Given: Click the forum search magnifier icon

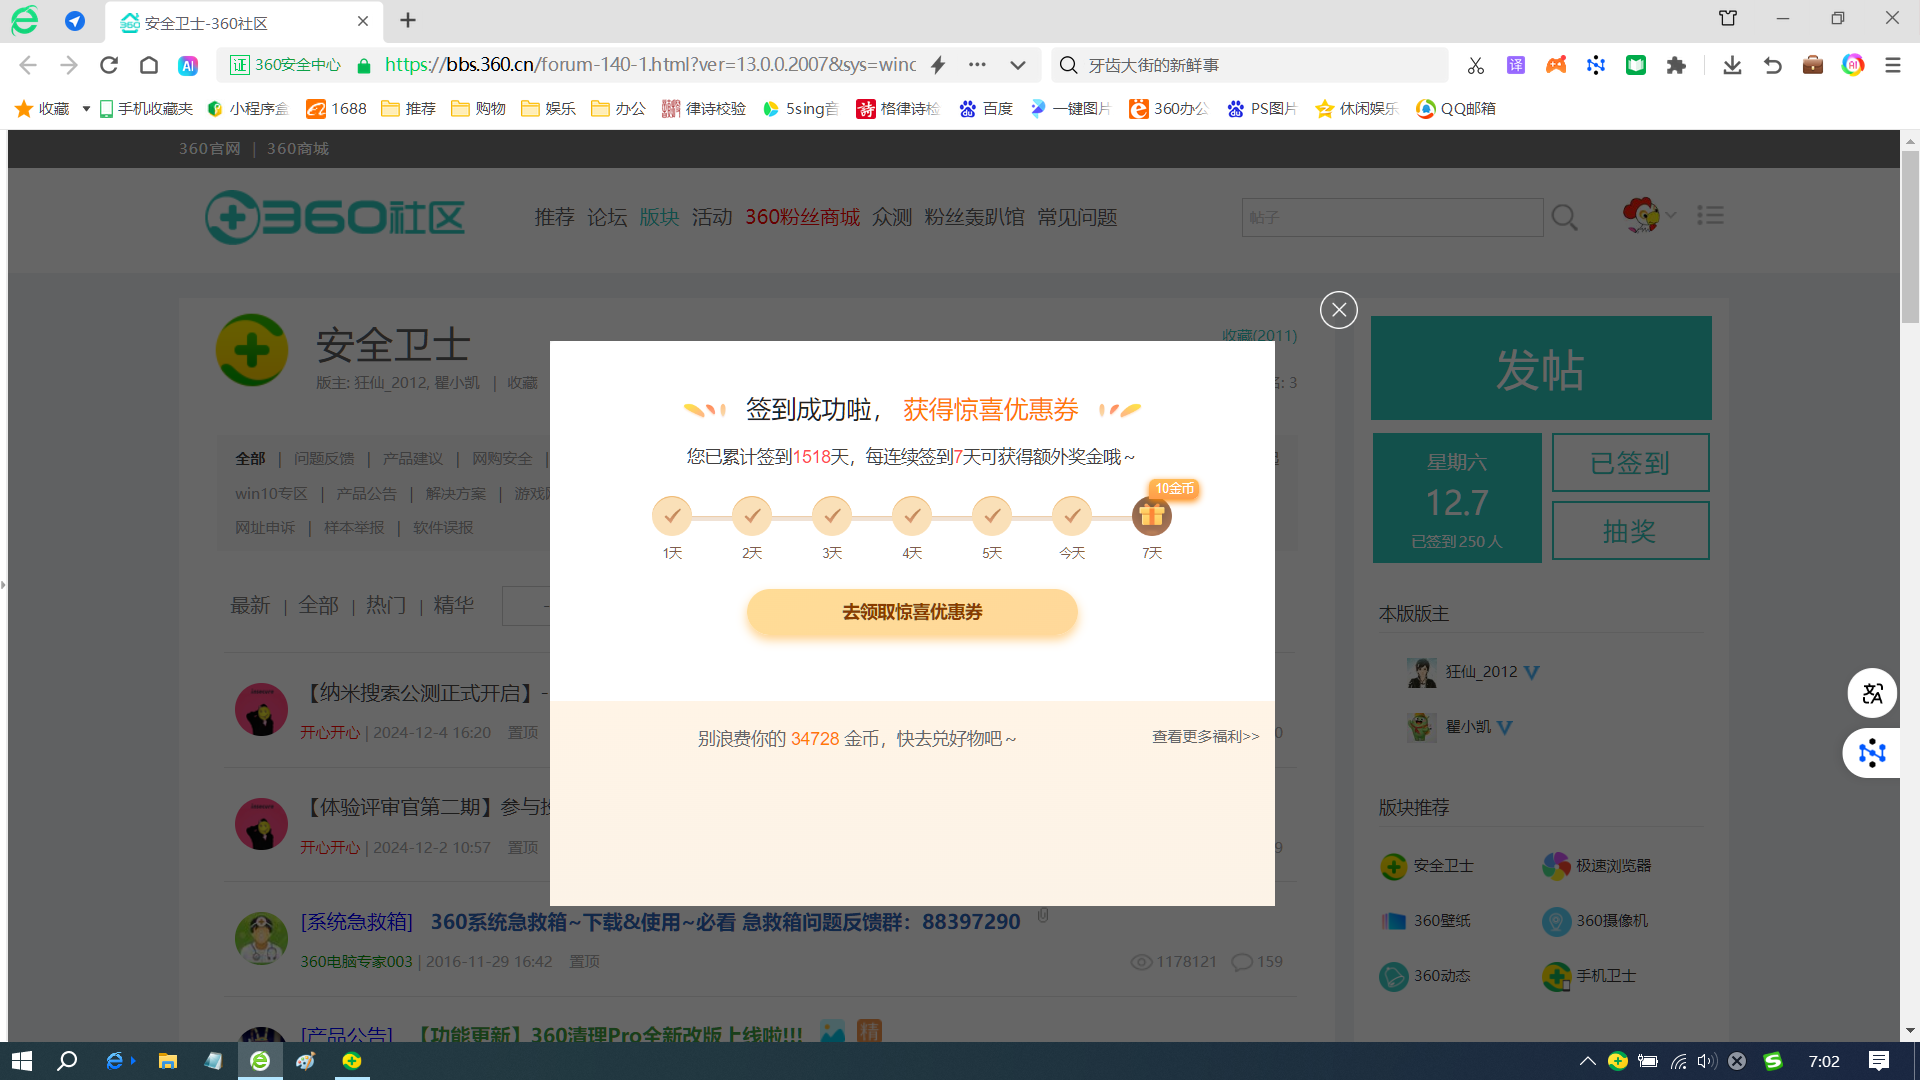Looking at the screenshot, I should coord(1565,217).
